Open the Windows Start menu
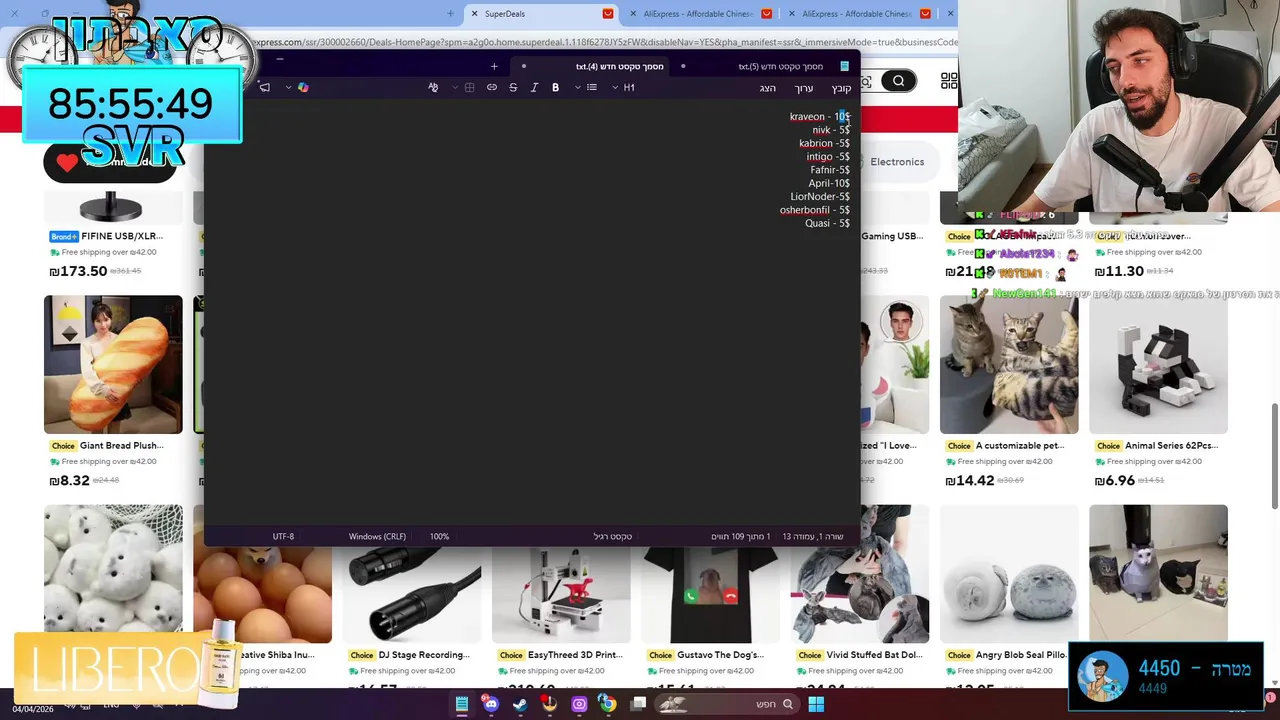The height and width of the screenshot is (720, 1280). (x=816, y=704)
